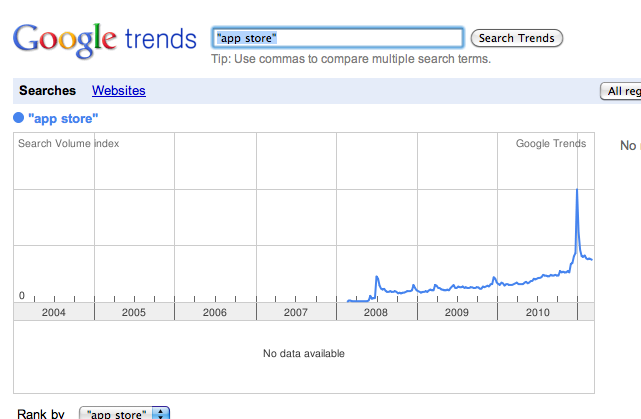
Task: Click the 2010 year label on timeline
Action: coord(538,312)
